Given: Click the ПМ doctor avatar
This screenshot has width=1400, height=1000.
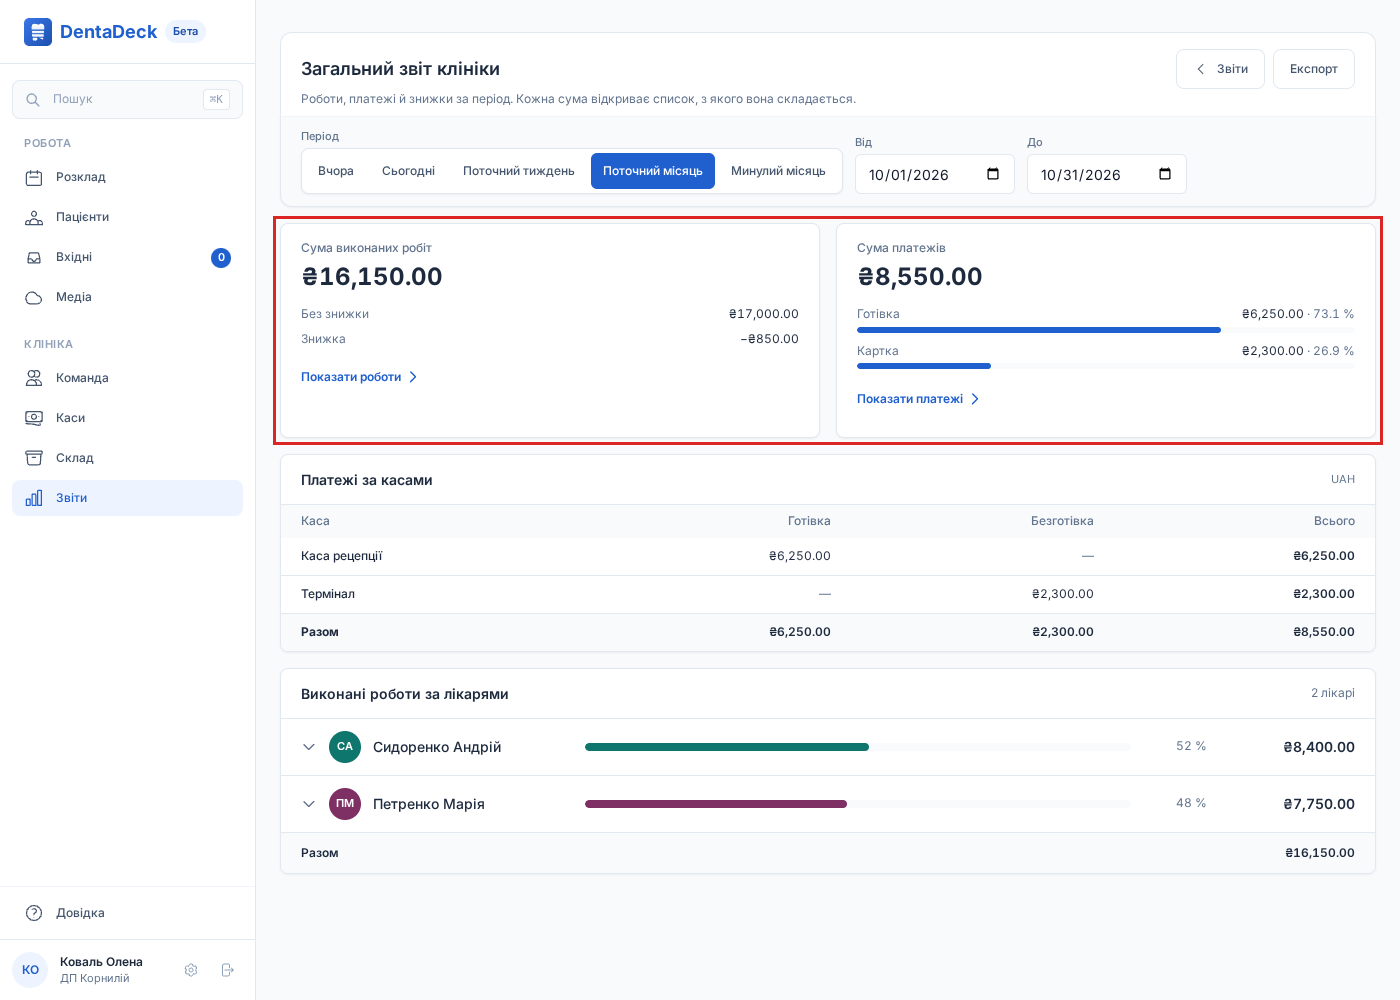Looking at the screenshot, I should 345,804.
